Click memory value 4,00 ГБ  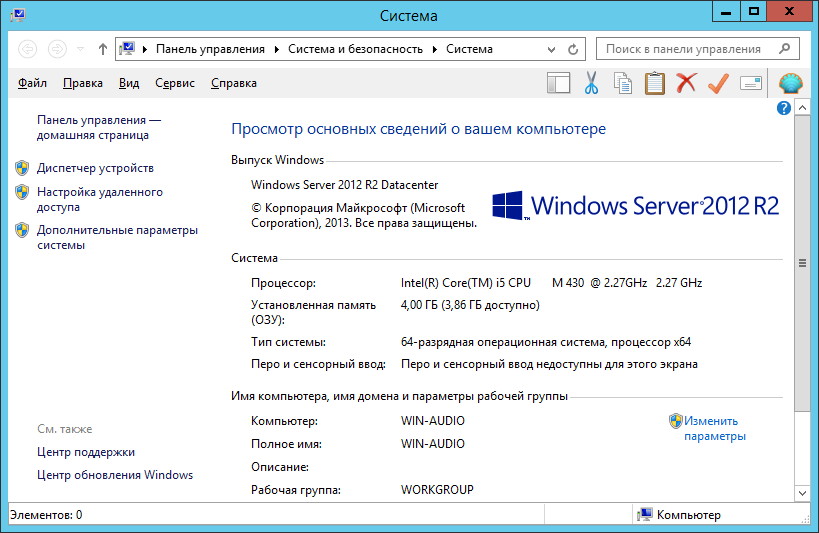(470, 305)
